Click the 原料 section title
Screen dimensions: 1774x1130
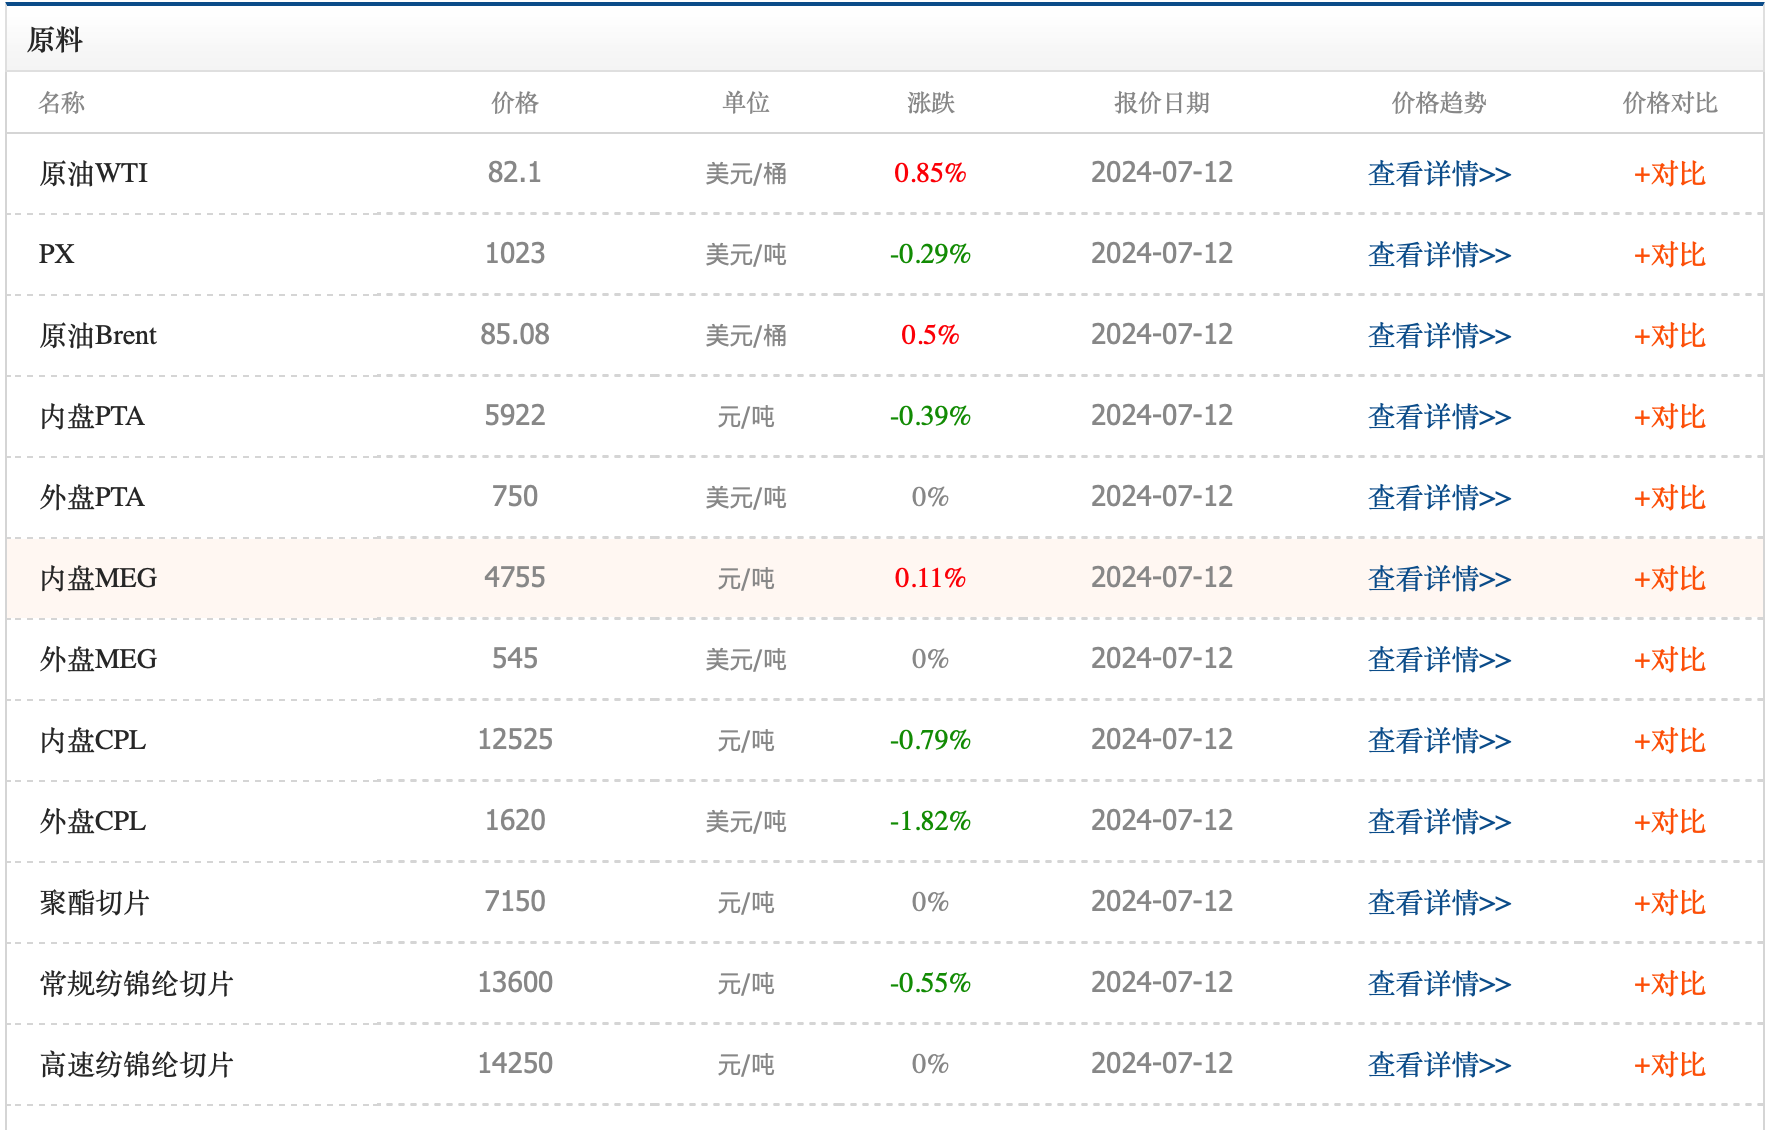54,40
